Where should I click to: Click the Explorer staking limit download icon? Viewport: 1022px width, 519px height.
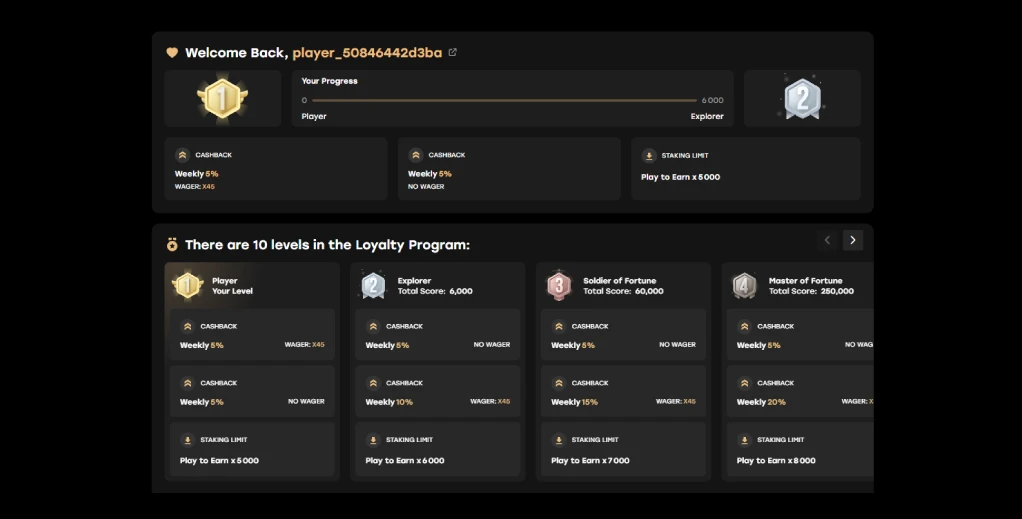pos(373,440)
